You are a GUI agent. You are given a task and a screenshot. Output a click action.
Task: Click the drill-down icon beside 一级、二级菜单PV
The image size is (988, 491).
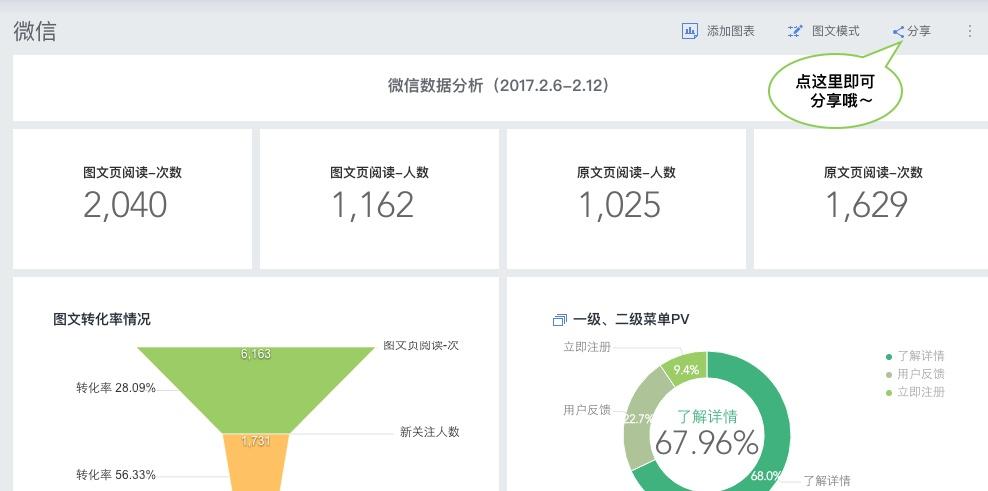pos(560,320)
